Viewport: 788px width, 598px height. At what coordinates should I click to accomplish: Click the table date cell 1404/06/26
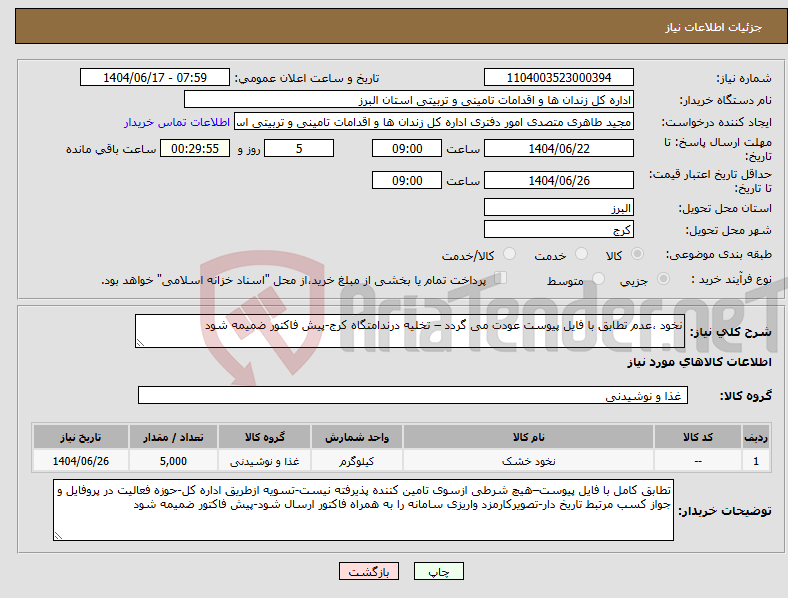(x=80, y=461)
